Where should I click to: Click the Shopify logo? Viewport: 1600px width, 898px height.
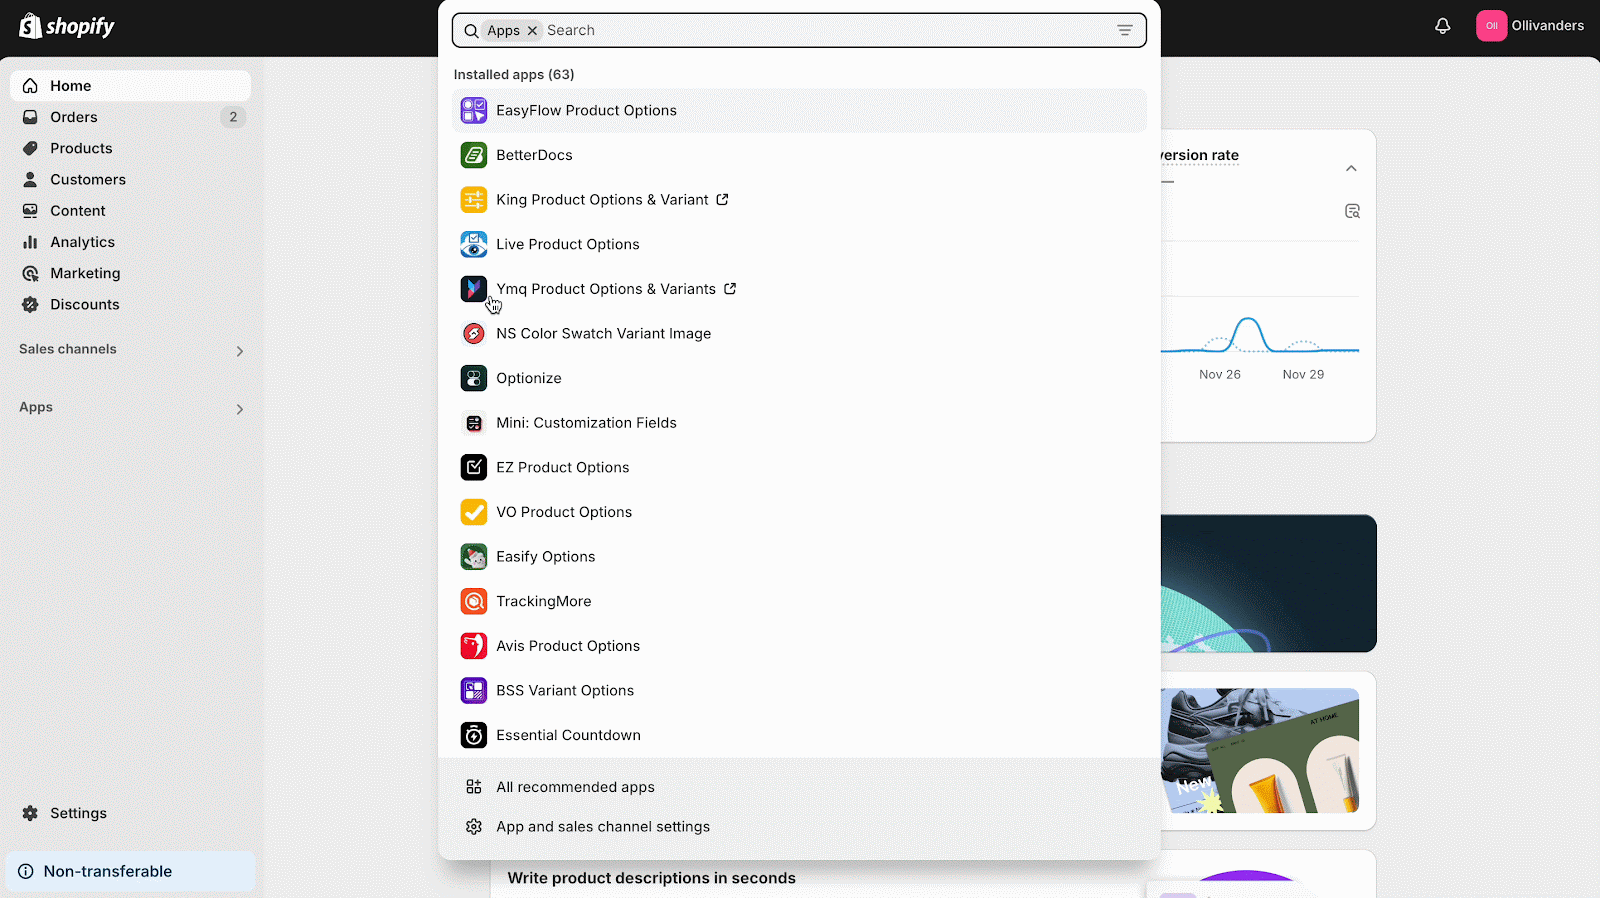[x=67, y=26]
